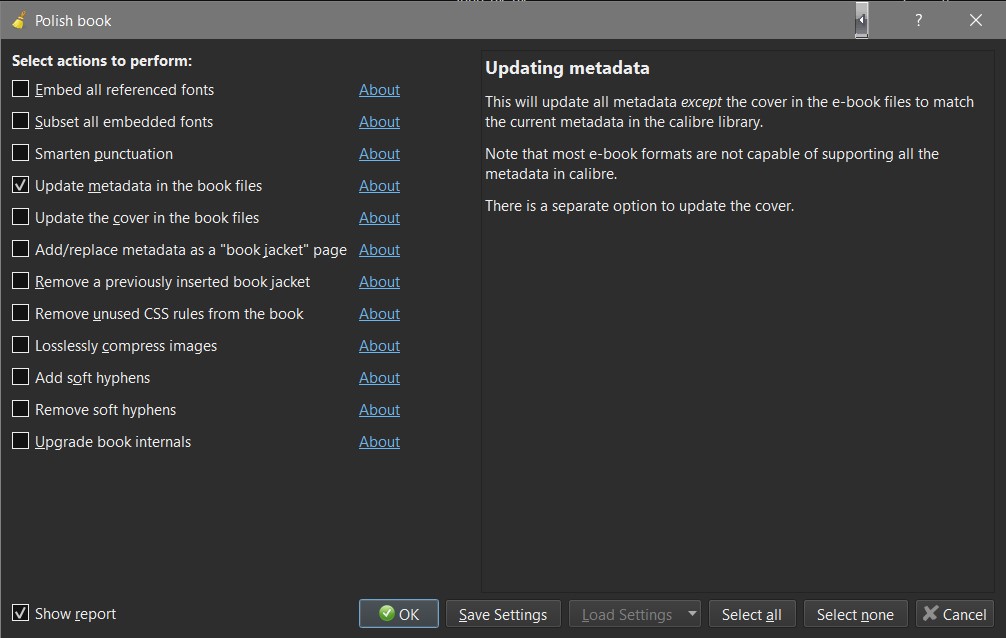Viewport: 1006px width, 638px height.
Task: Click the question mark help button
Action: coord(918,20)
